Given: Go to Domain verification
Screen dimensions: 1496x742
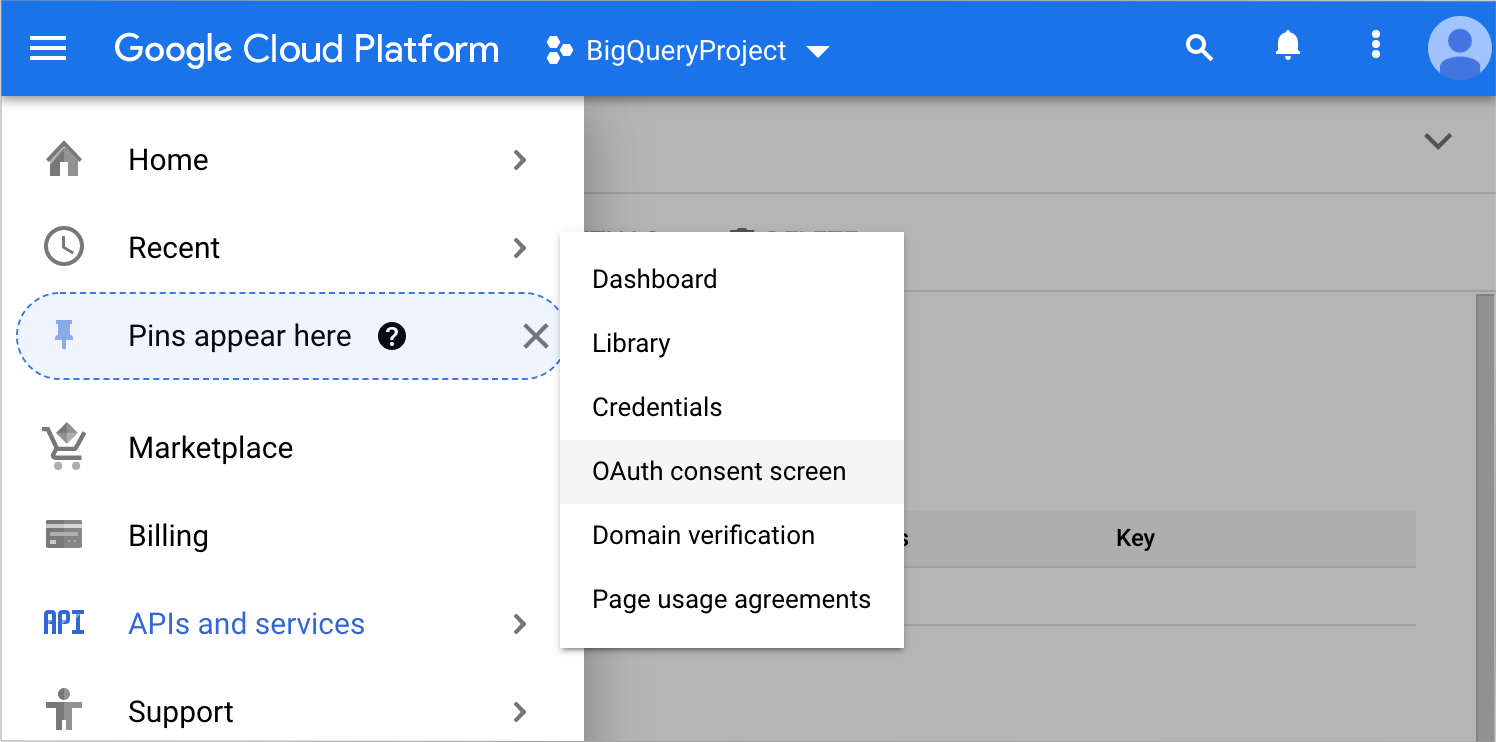Looking at the screenshot, I should pyautogui.click(x=703, y=535).
